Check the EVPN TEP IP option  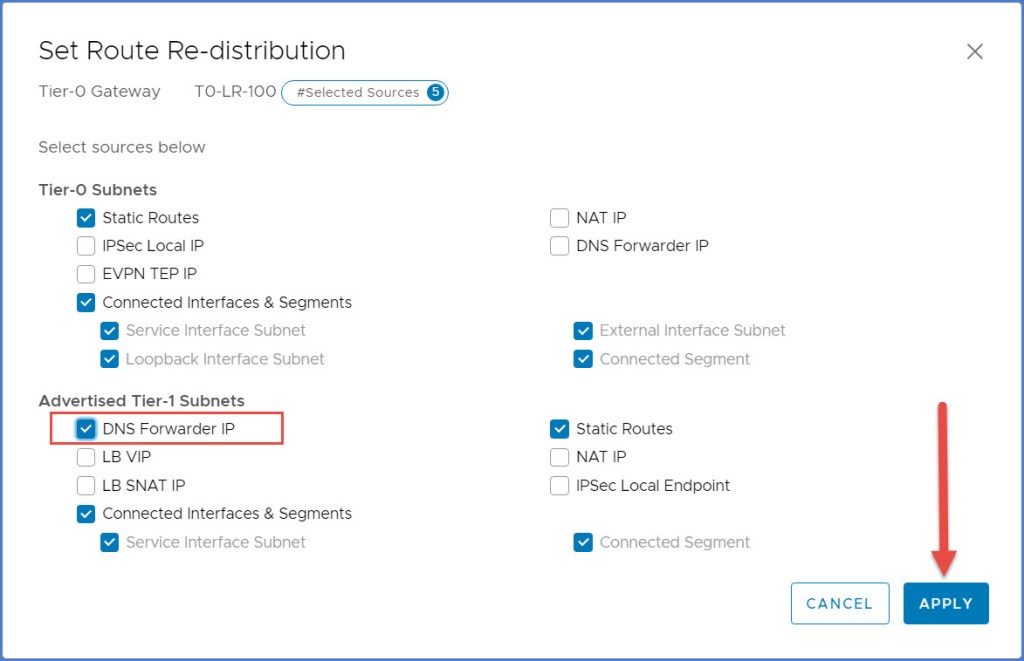click(87, 274)
